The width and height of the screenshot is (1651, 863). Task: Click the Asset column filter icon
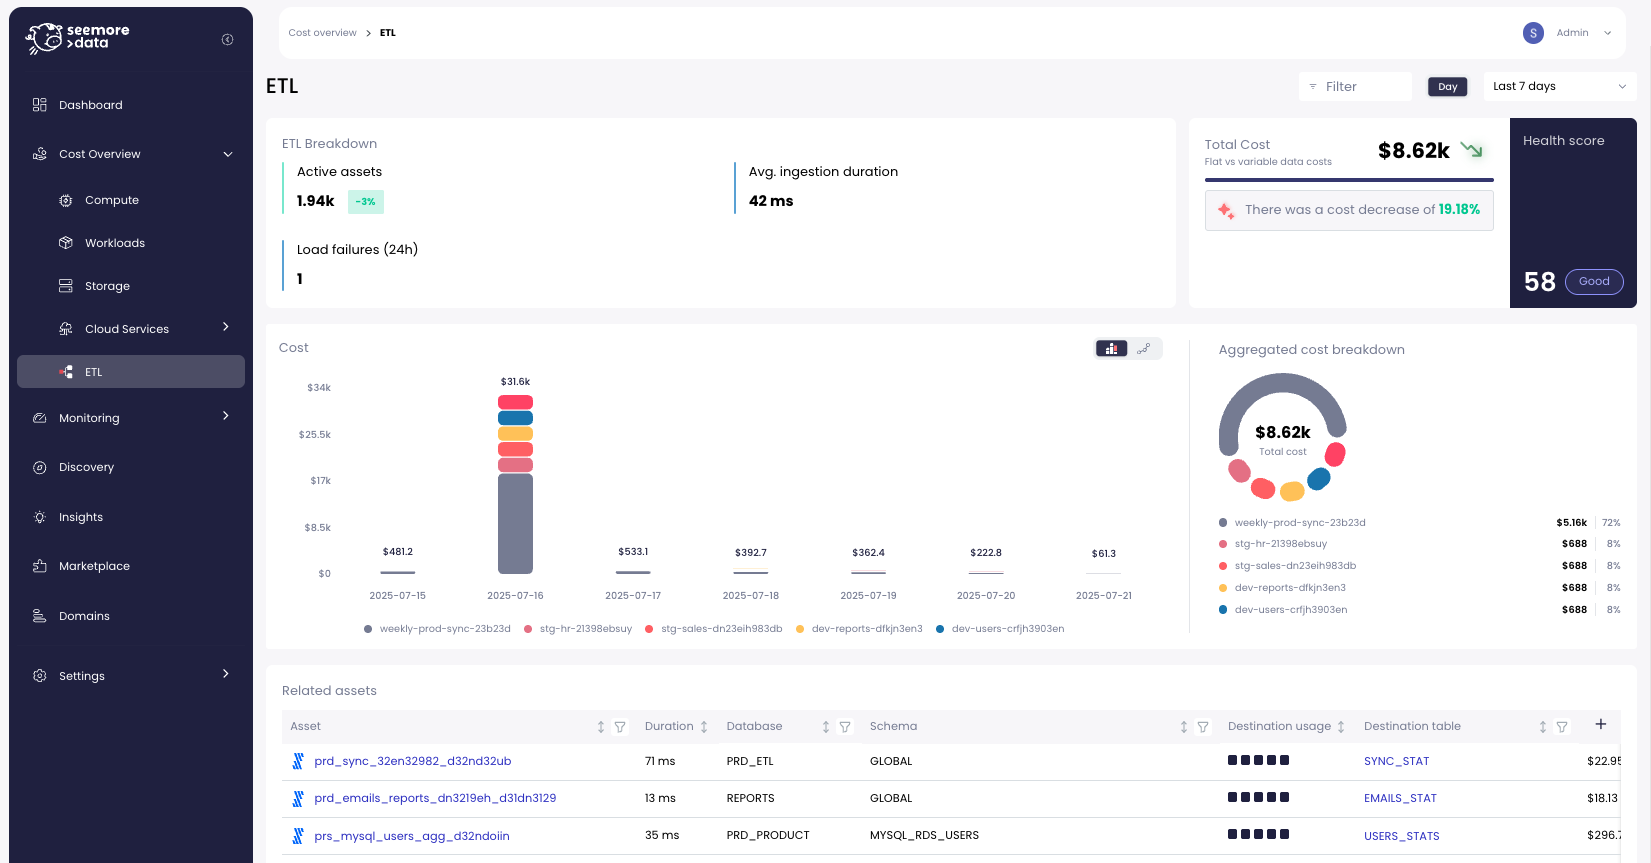click(620, 727)
